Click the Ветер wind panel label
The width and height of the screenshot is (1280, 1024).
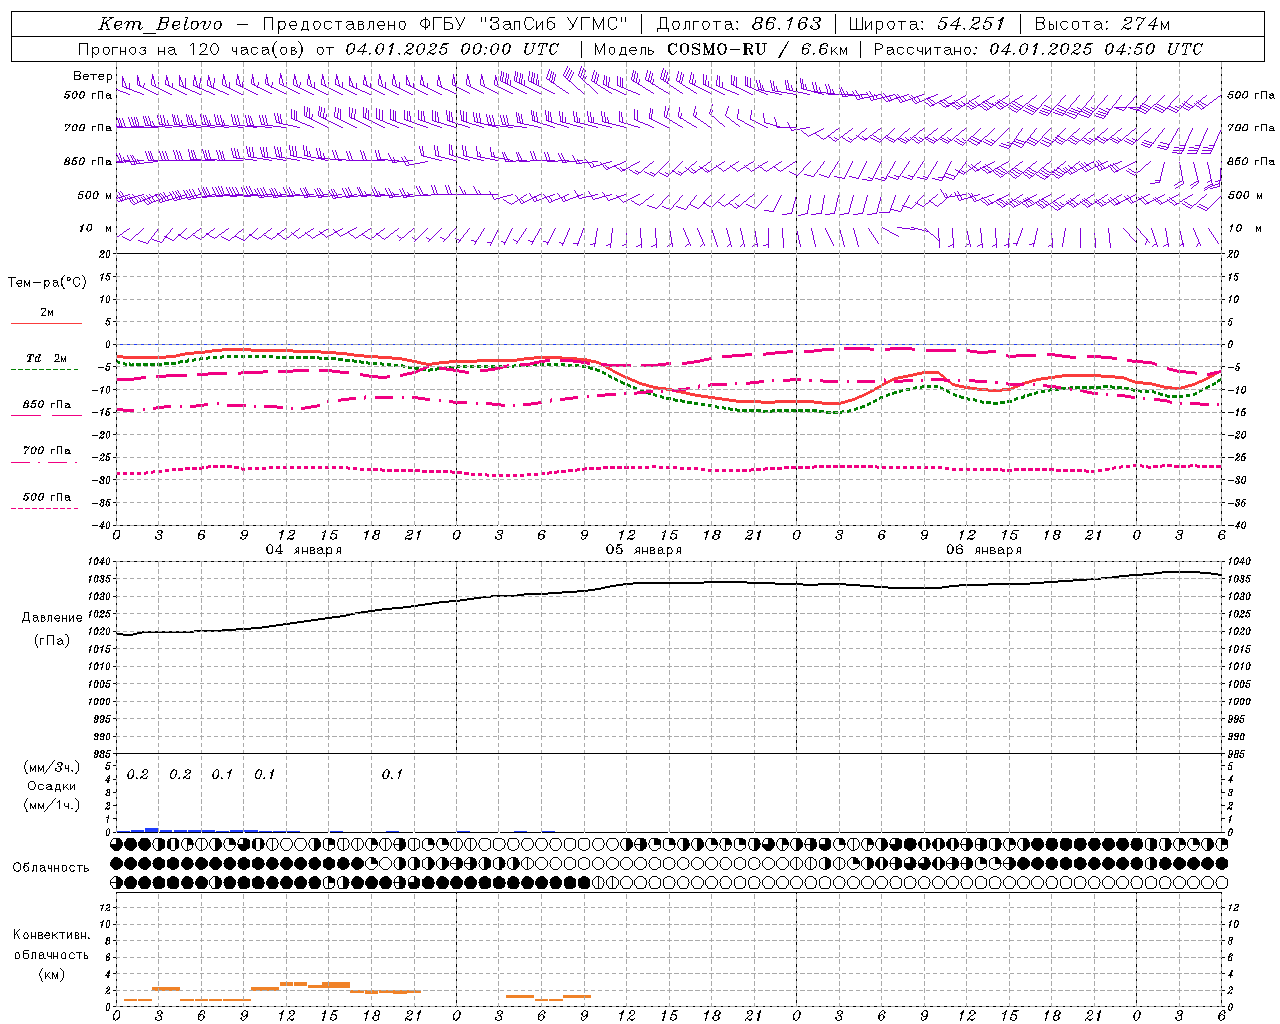pos(93,76)
